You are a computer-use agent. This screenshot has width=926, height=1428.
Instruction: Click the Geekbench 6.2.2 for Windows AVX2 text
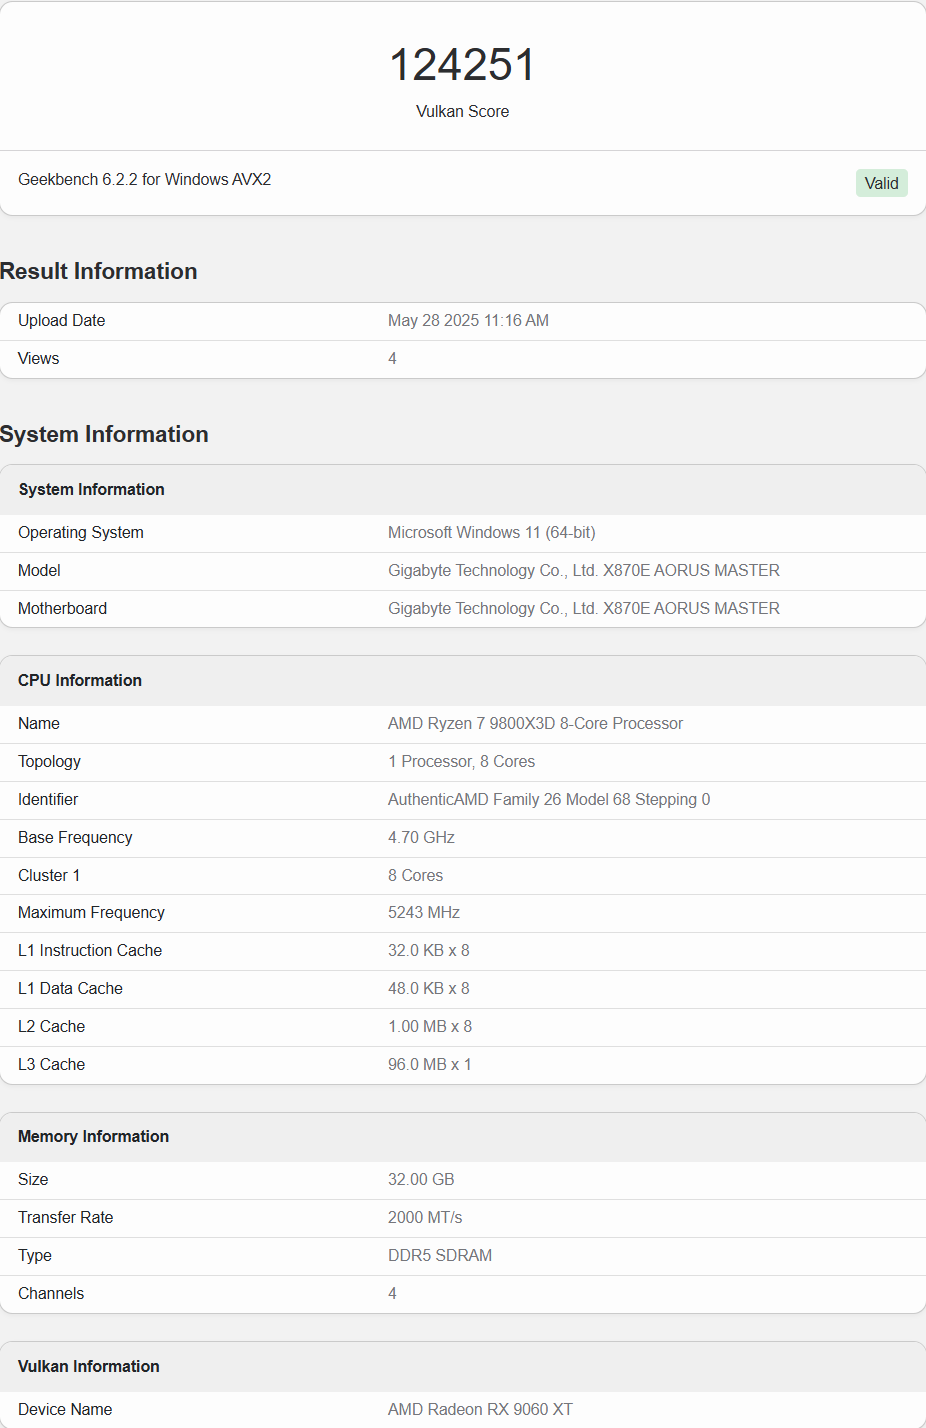145,180
